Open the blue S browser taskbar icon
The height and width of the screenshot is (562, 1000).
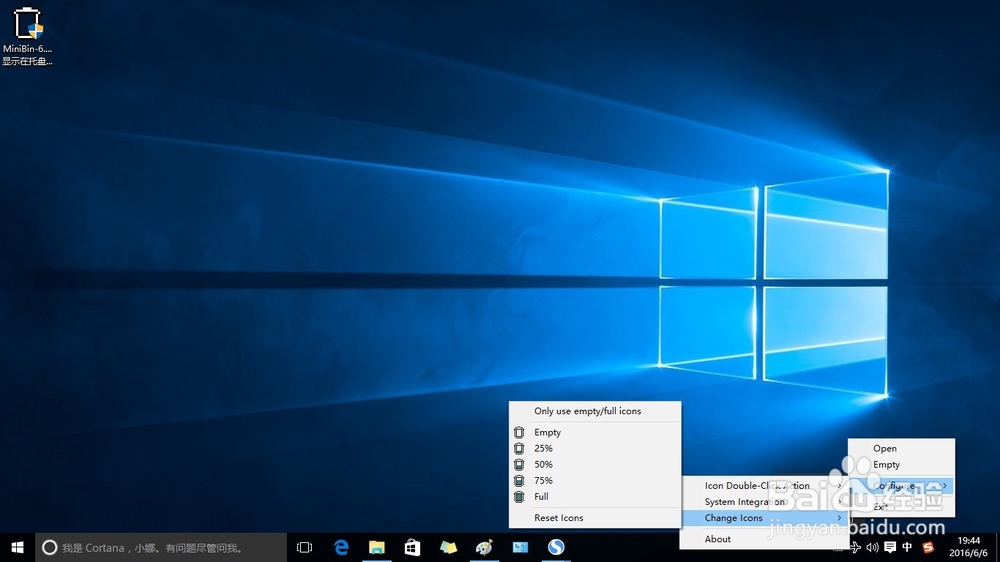[556, 547]
